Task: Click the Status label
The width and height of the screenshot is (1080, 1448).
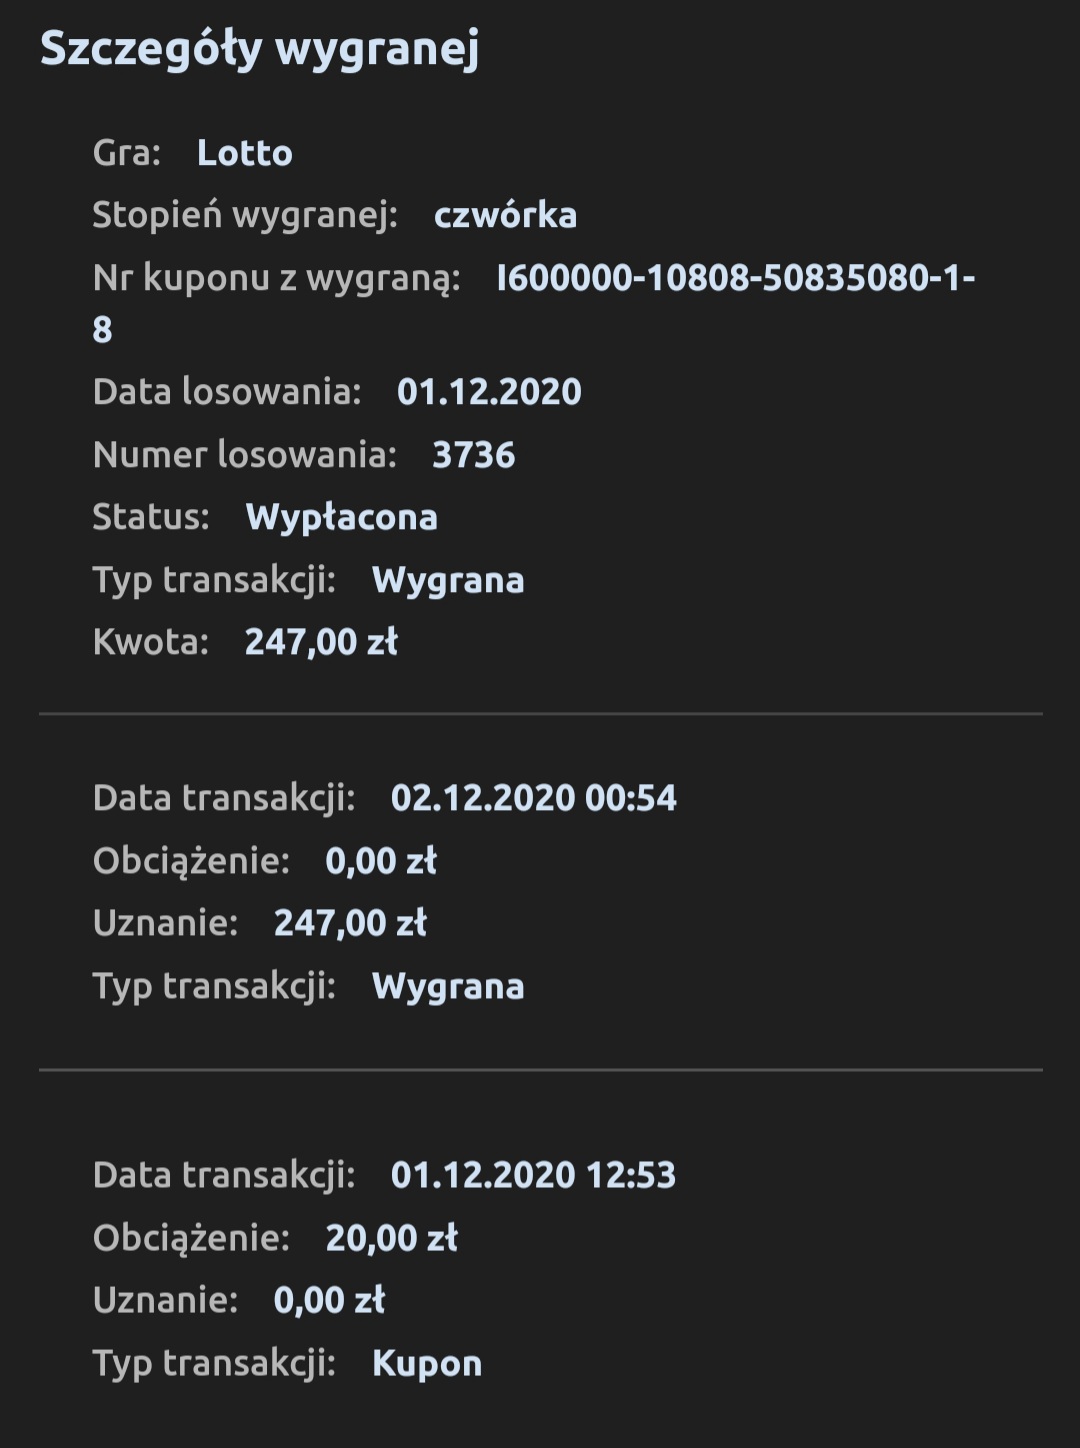Action: coord(151,517)
